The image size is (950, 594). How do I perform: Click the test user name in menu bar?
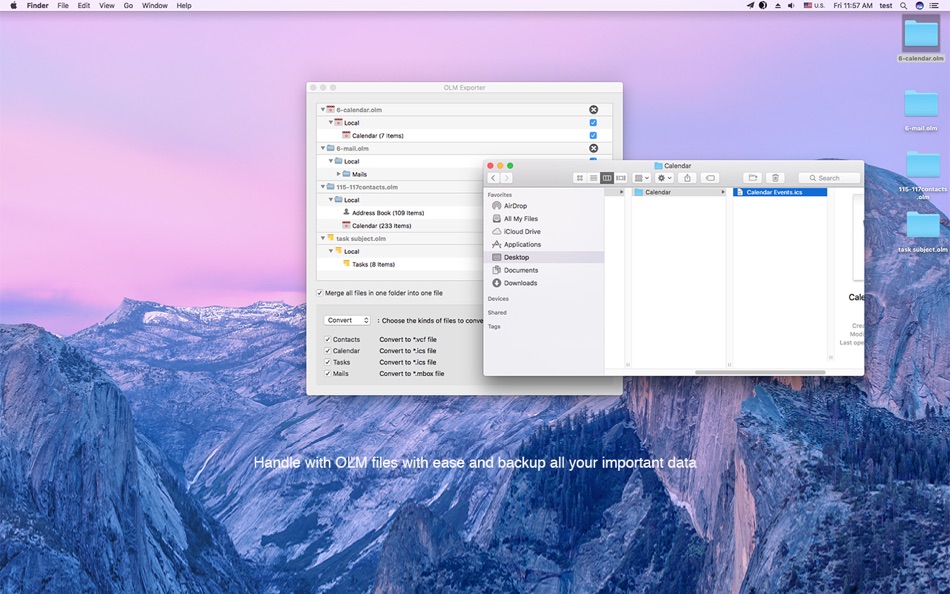click(x=886, y=5)
